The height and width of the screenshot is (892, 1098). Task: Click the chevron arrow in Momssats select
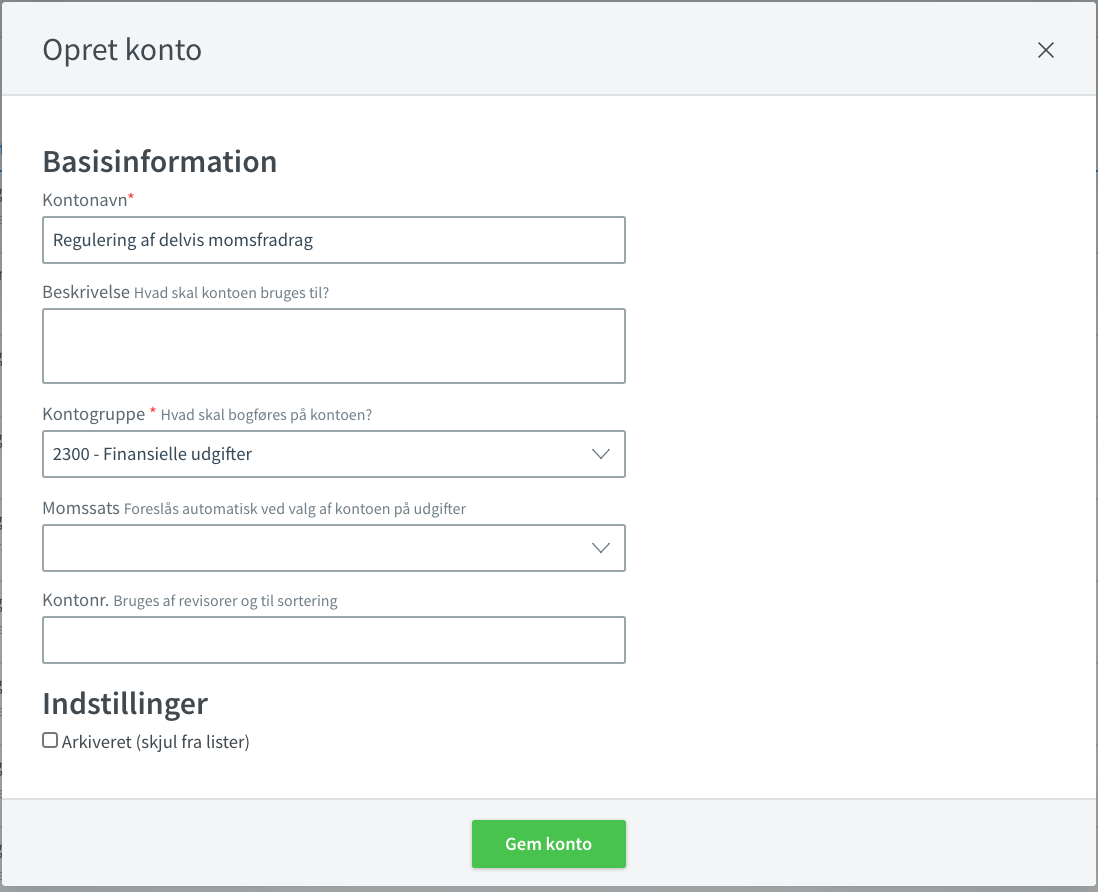601,548
